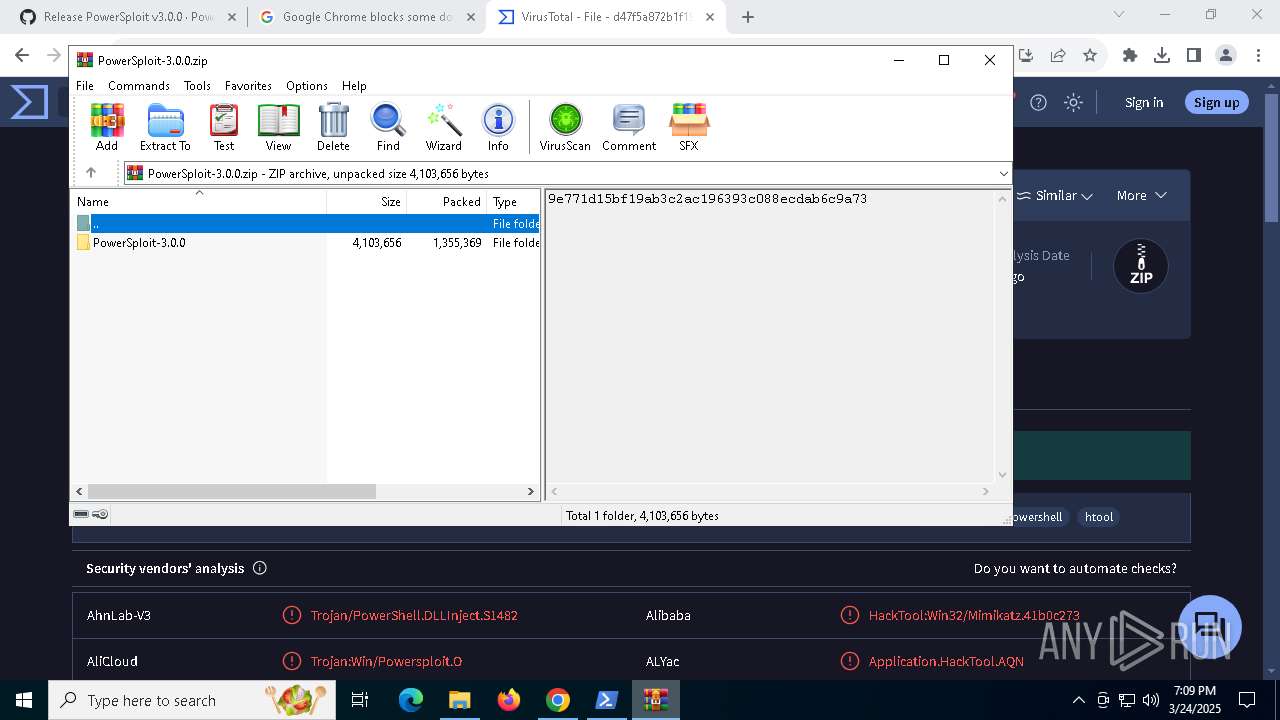
Task: Click the Extract To toolbar icon
Action: [165, 127]
